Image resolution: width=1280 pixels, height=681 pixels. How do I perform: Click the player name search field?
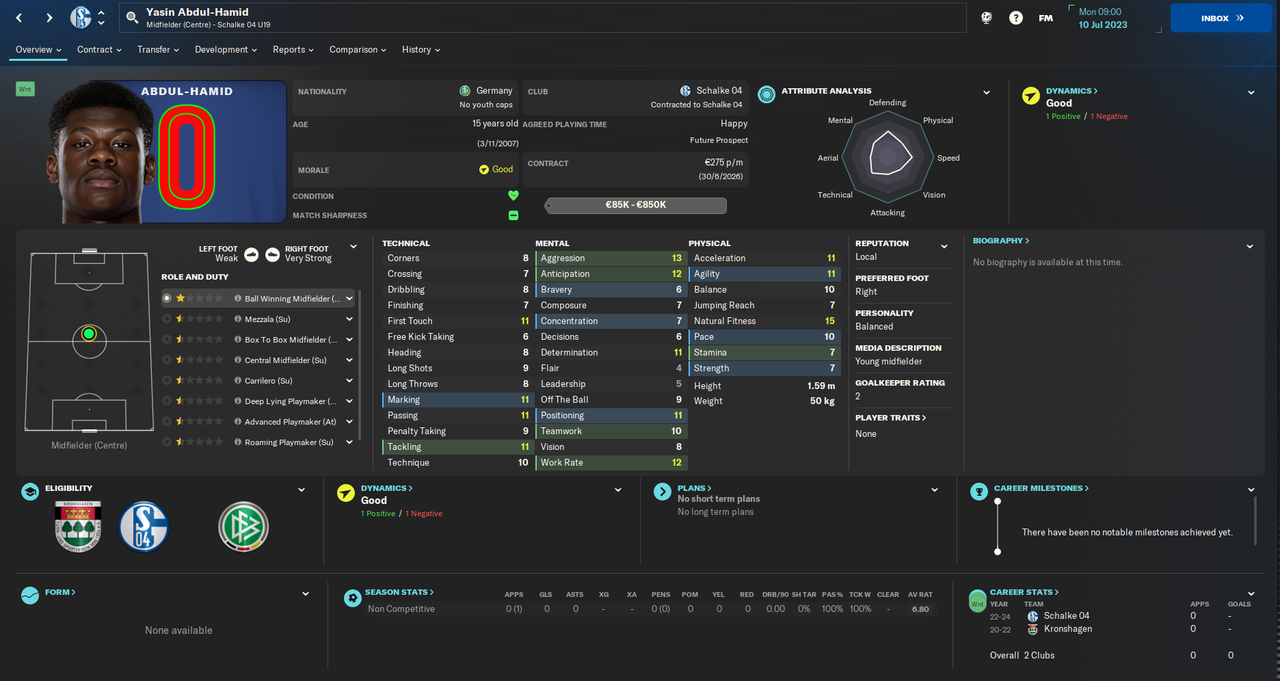tap(543, 18)
